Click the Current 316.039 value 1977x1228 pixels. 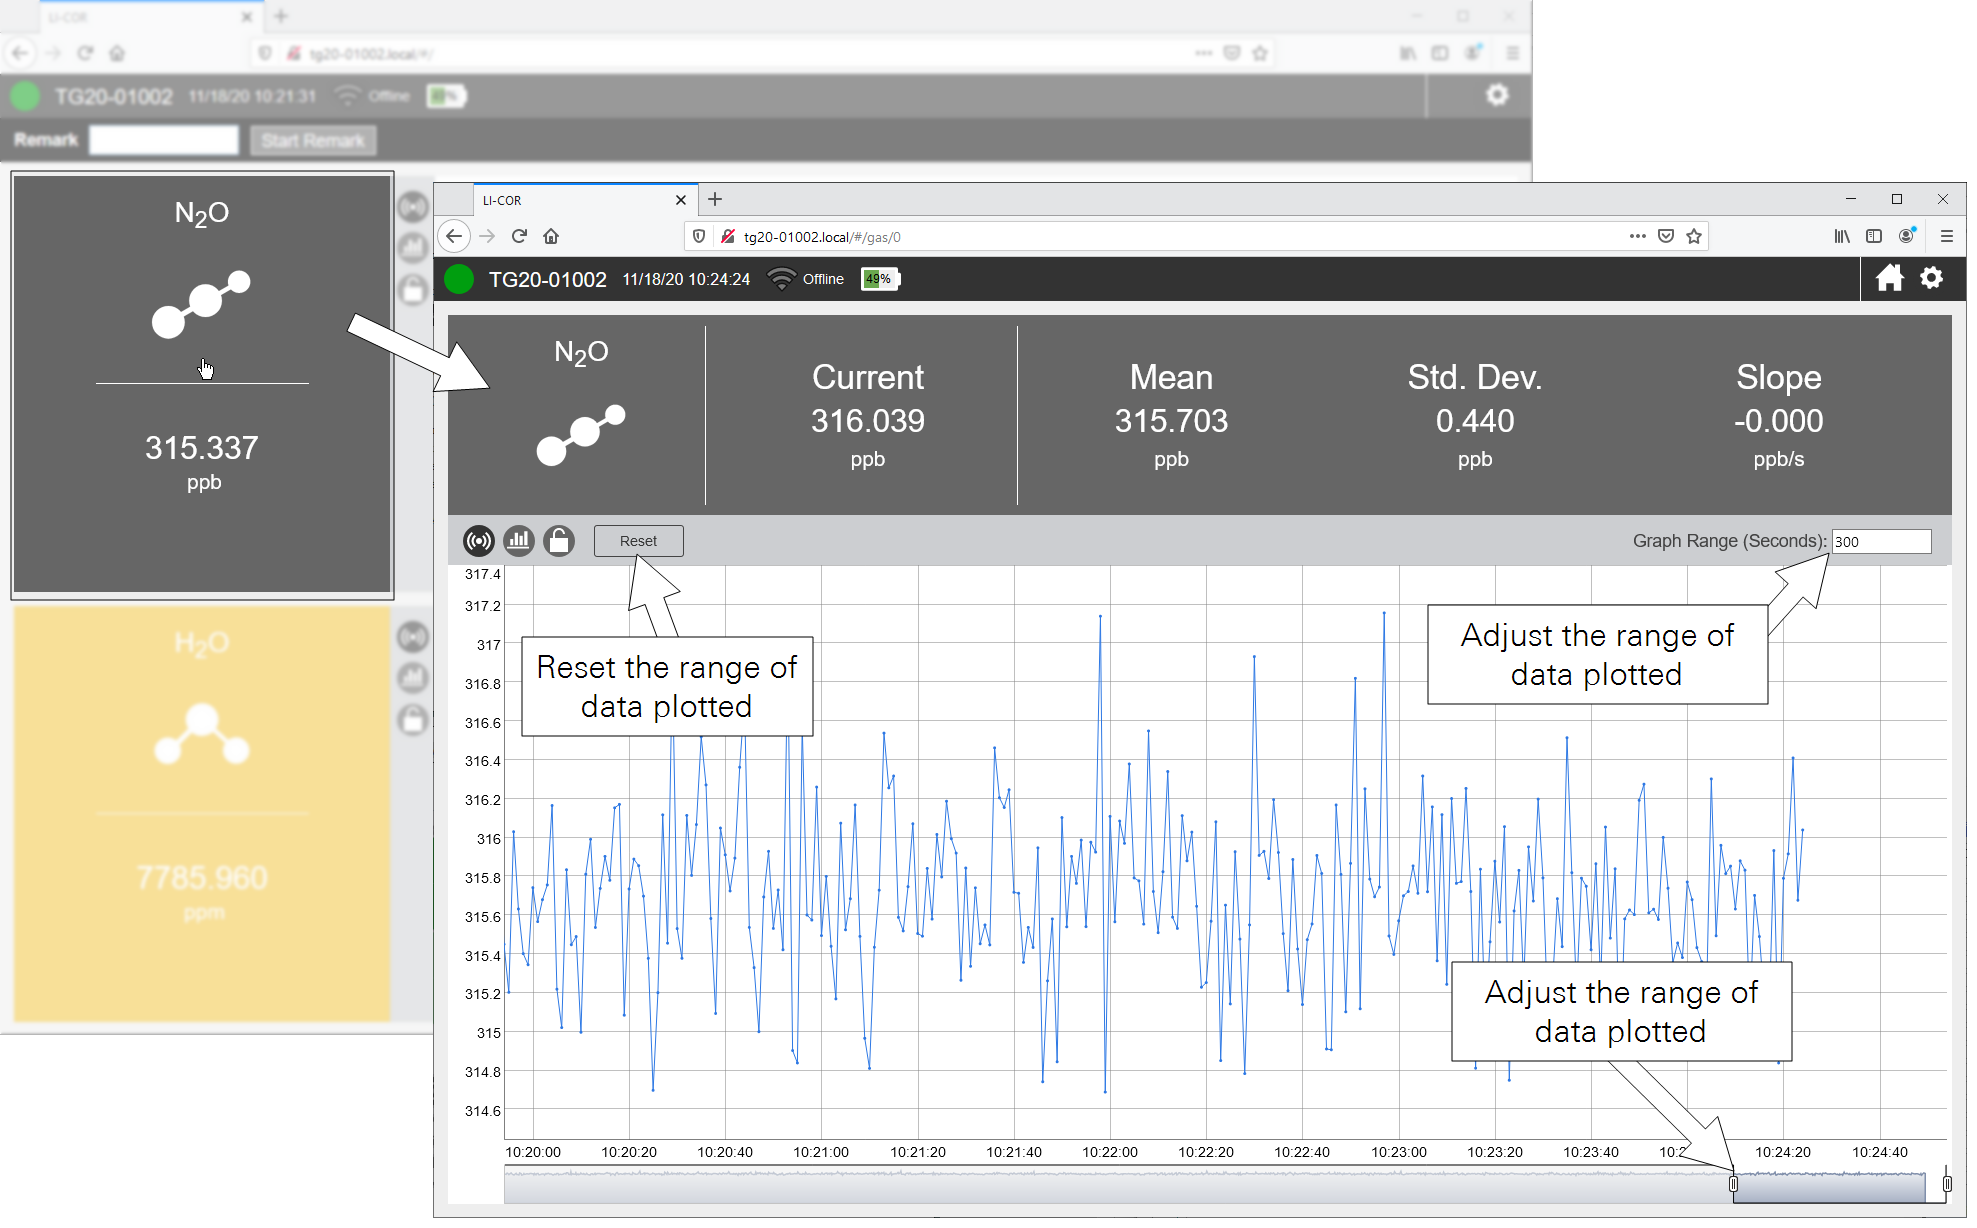tap(868, 421)
